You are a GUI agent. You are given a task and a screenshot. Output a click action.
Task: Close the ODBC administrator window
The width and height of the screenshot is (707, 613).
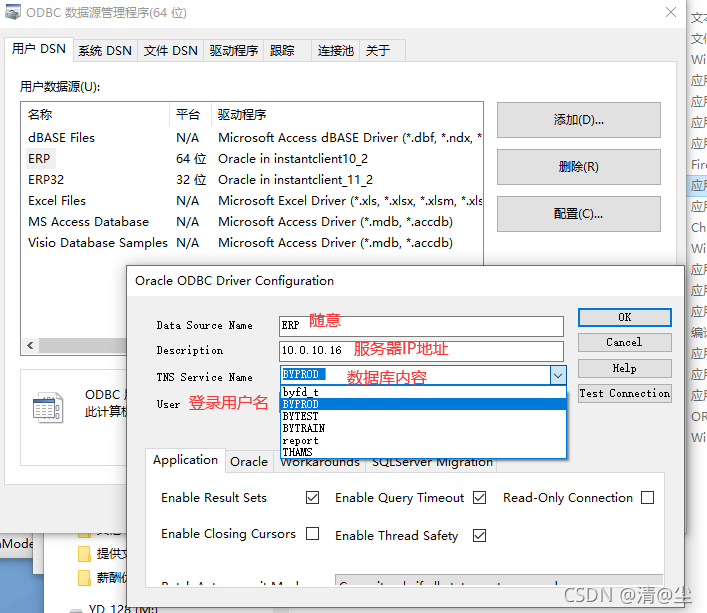[671, 12]
